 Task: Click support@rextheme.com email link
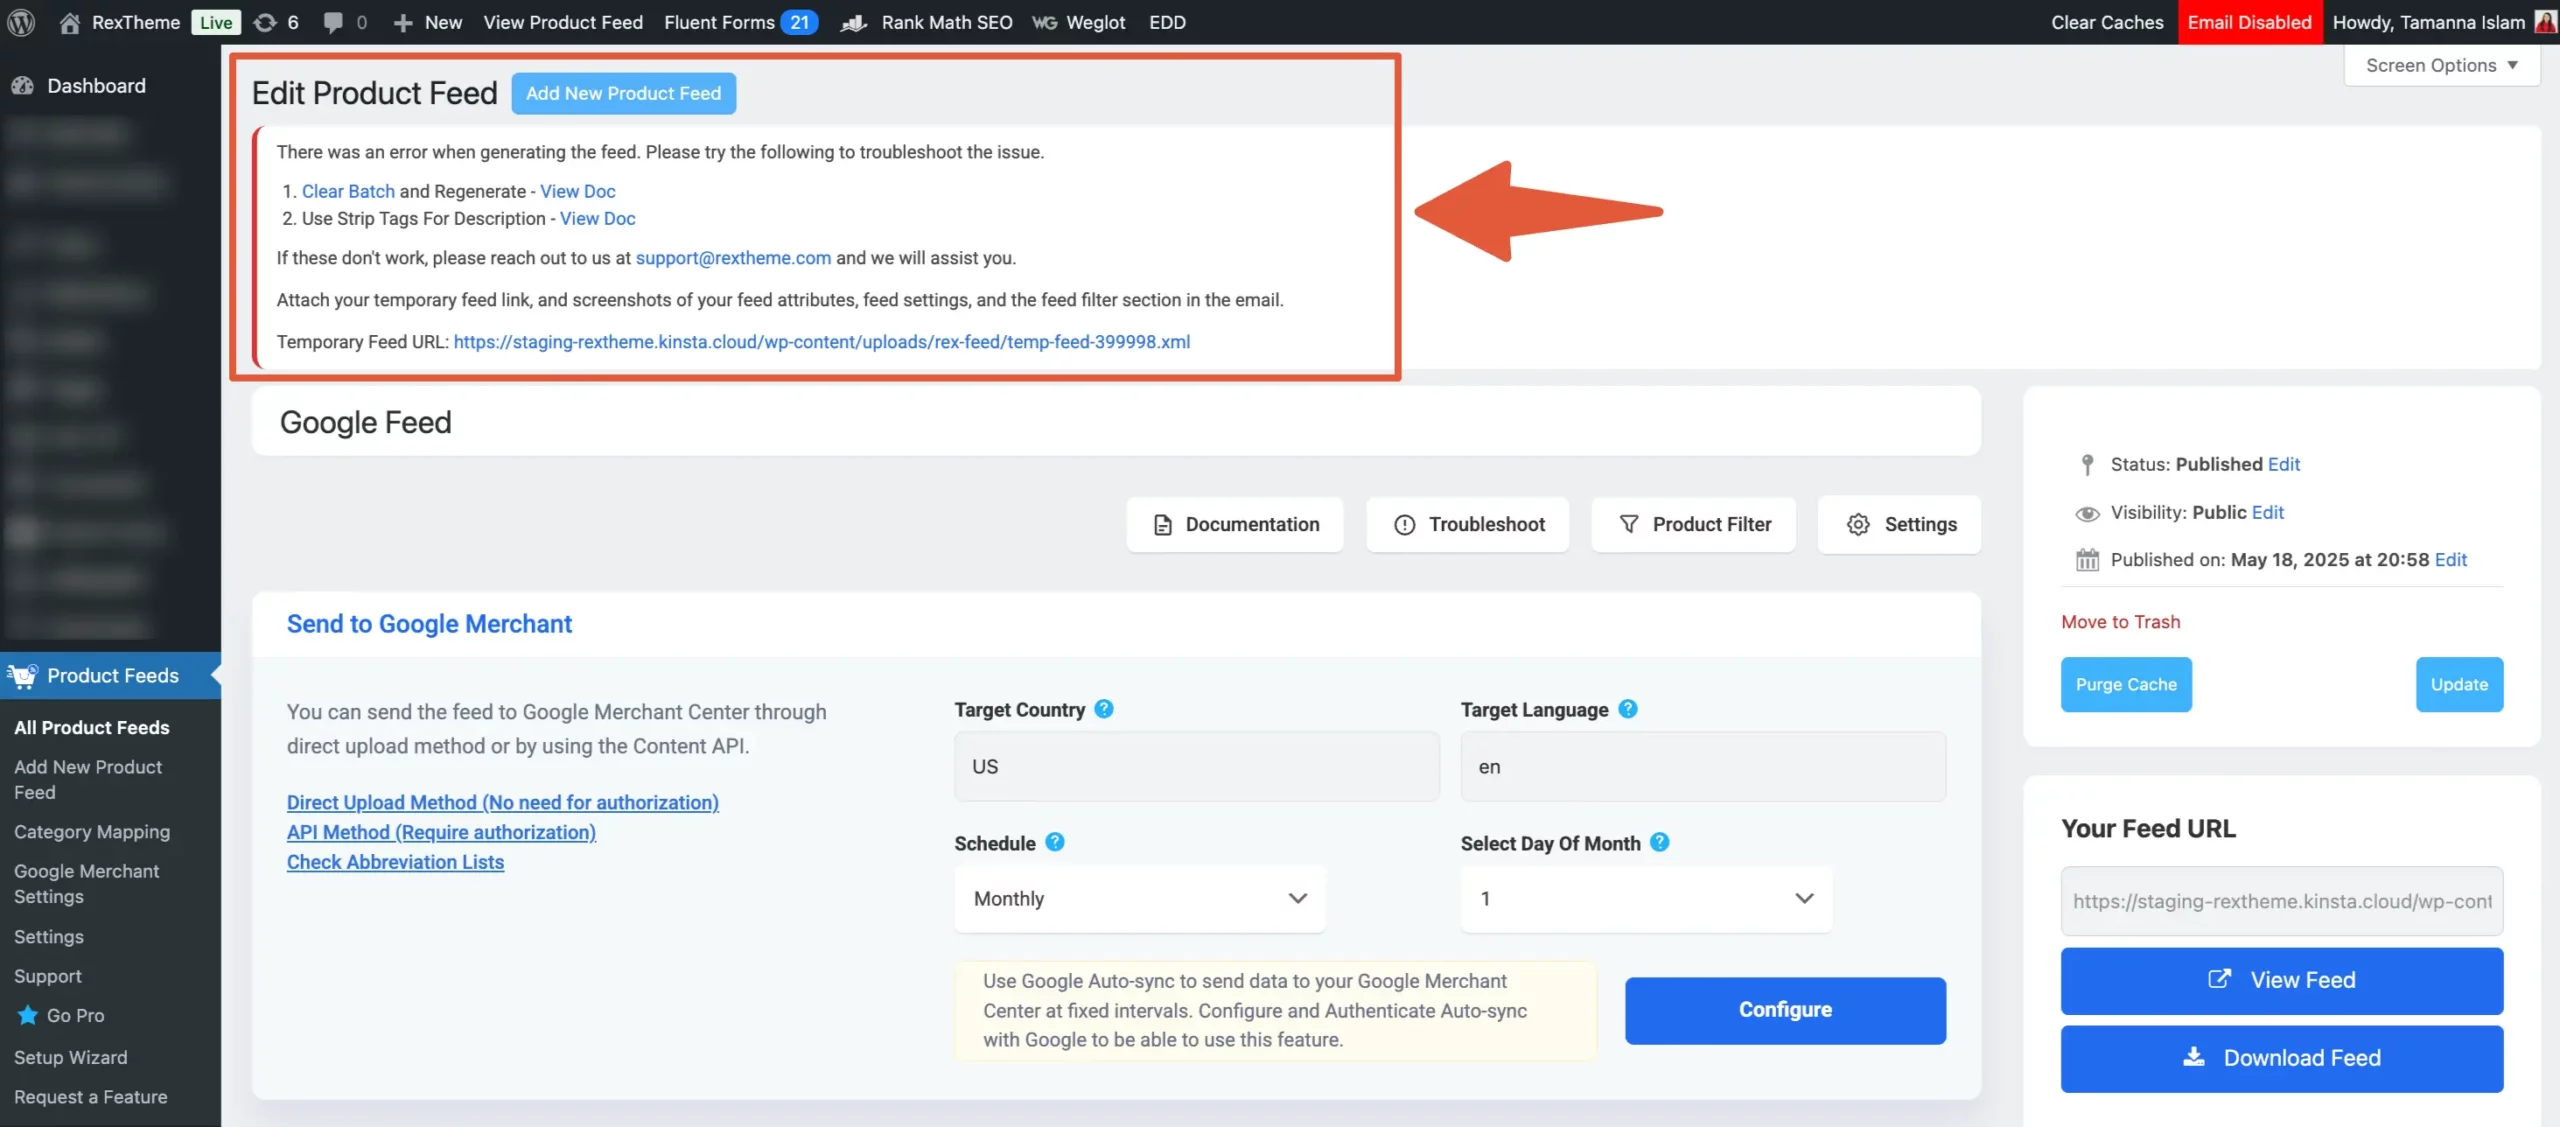pos(733,258)
